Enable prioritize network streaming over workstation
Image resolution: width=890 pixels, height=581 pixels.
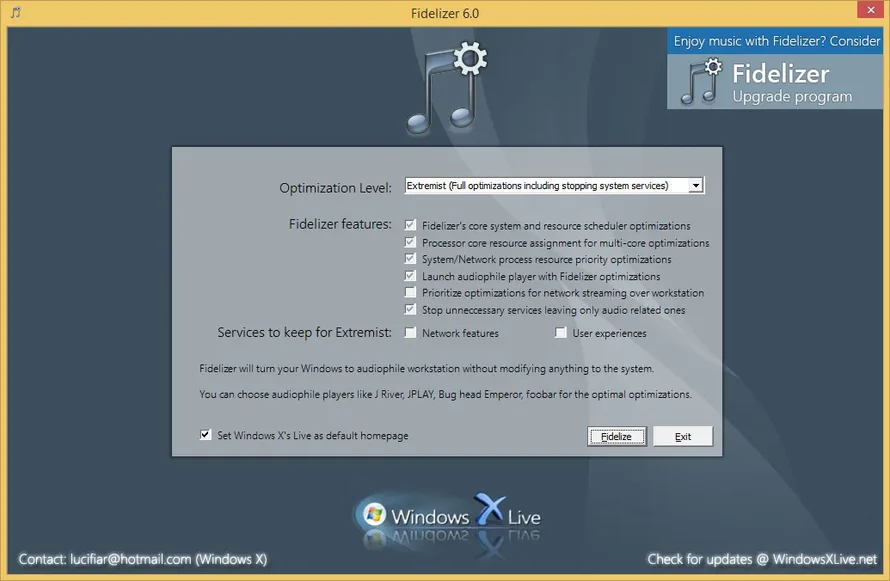coord(410,292)
